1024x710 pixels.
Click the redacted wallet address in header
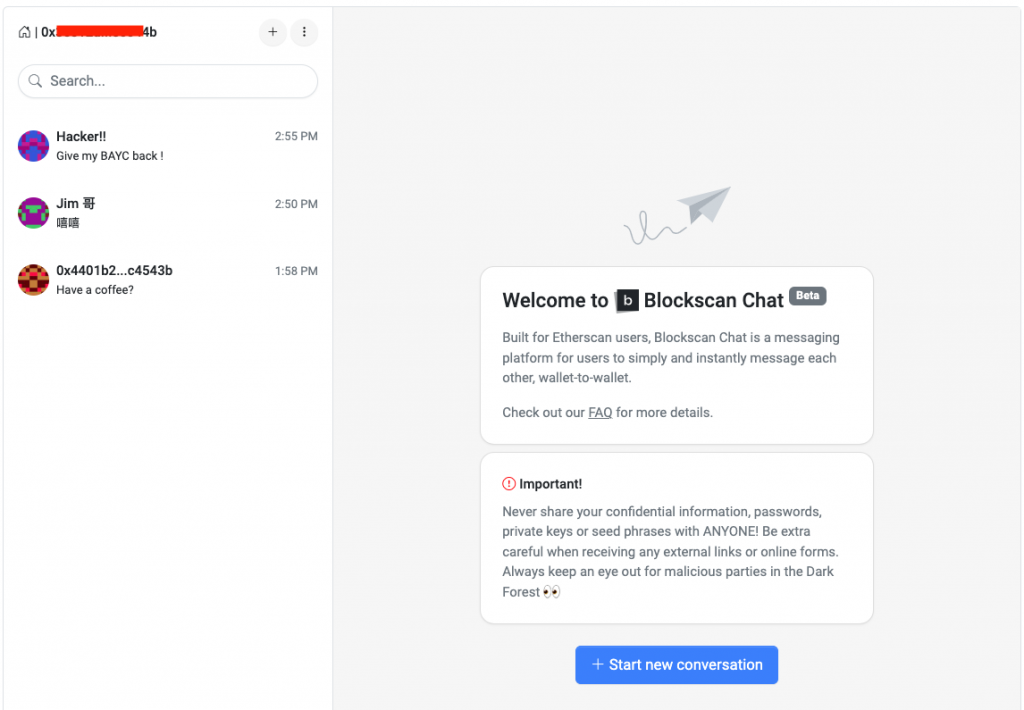pyautogui.click(x=100, y=32)
